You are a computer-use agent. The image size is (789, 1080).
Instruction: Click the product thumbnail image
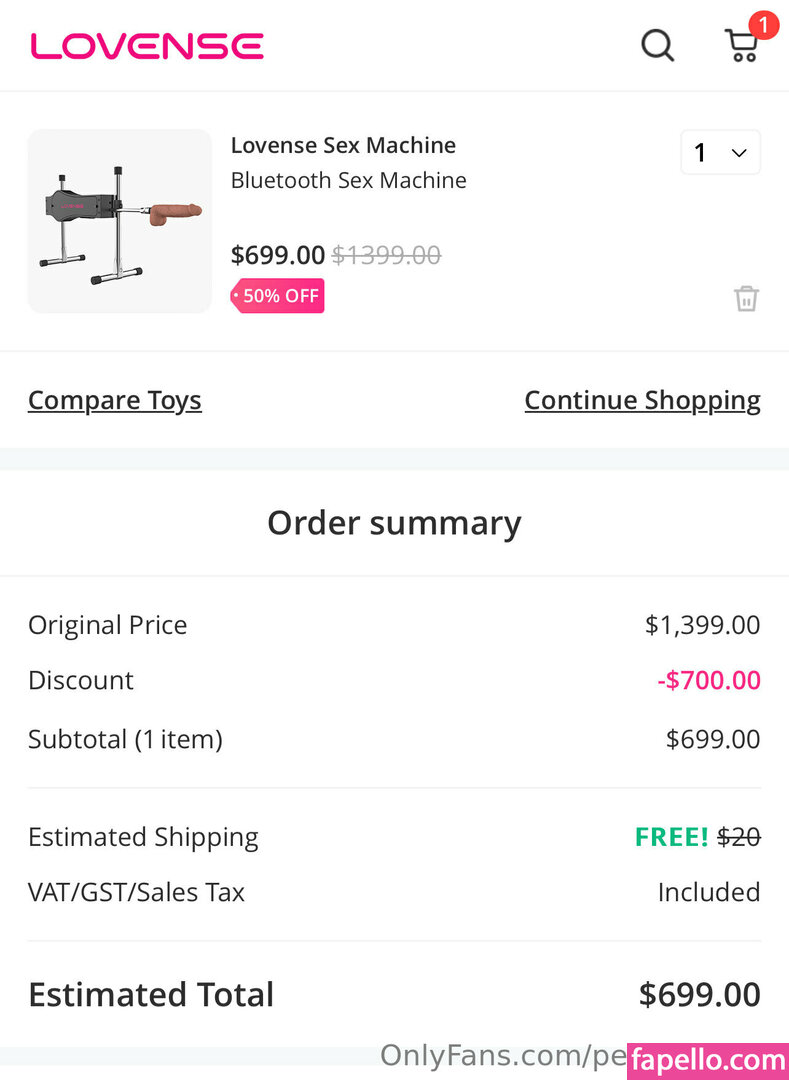point(120,221)
